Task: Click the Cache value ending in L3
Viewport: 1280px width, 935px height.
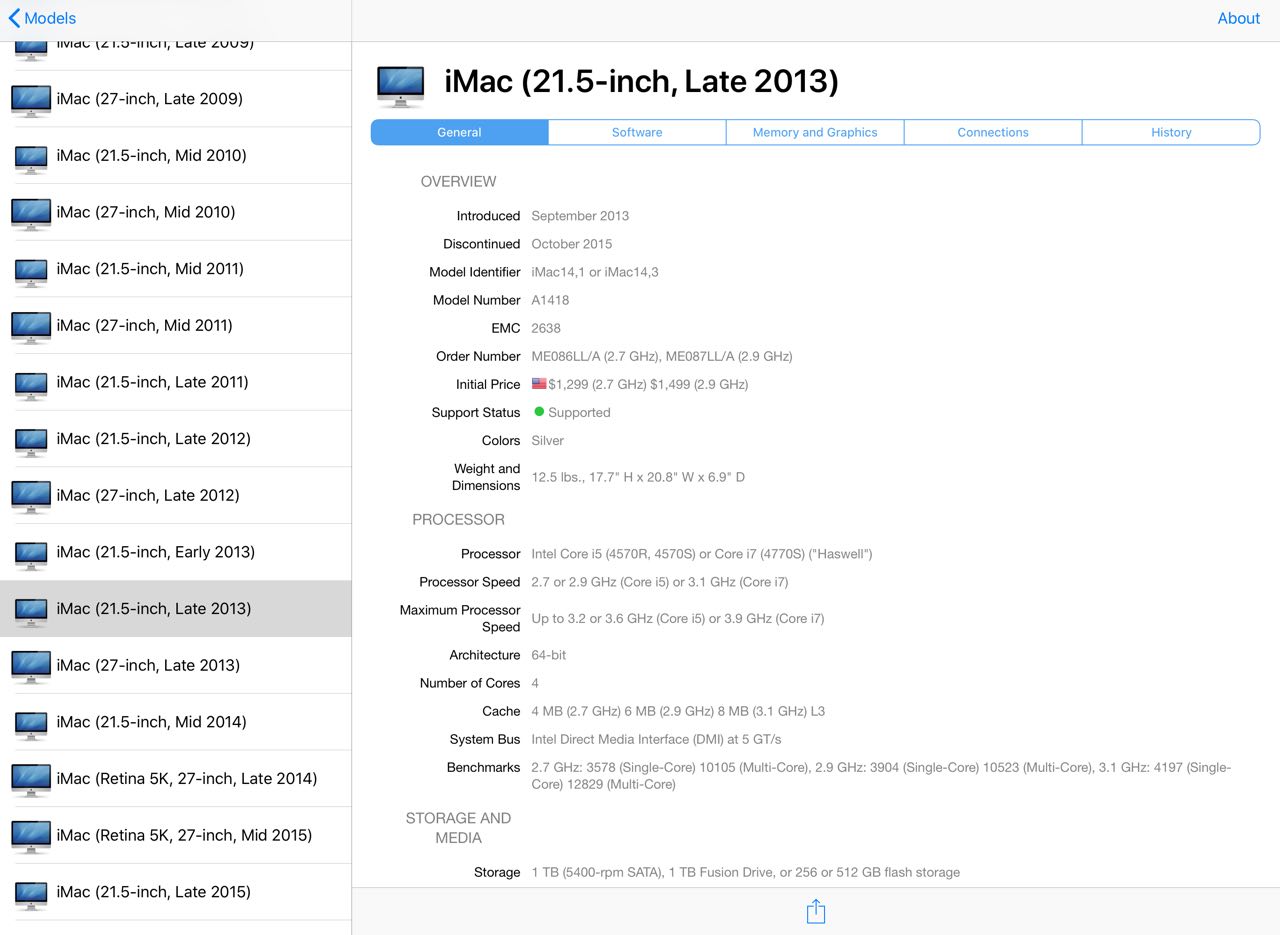Action: point(678,711)
